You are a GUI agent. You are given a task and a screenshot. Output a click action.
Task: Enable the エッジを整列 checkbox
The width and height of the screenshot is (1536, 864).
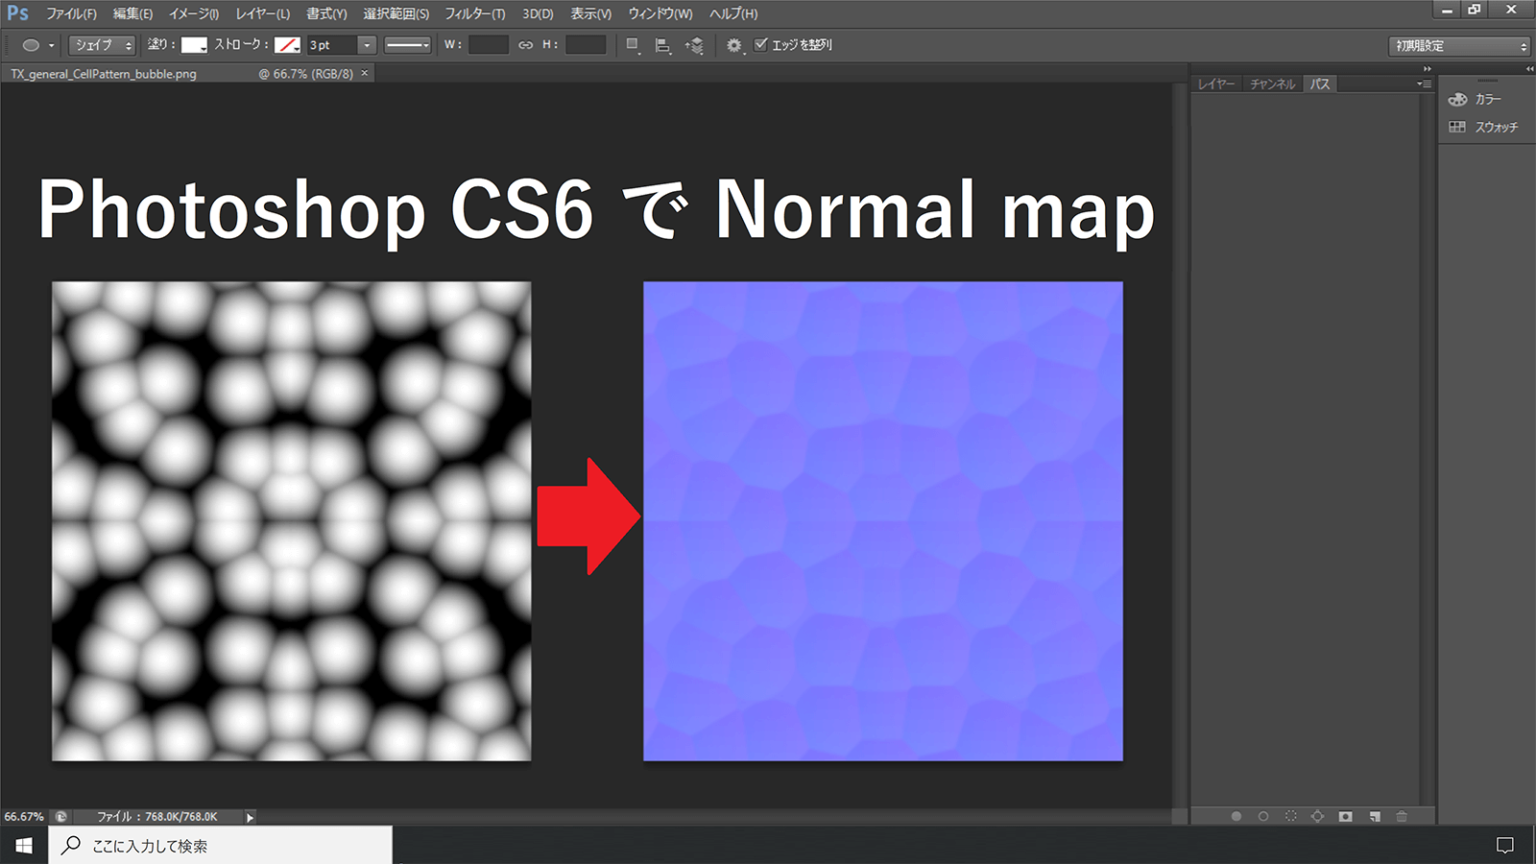point(761,45)
